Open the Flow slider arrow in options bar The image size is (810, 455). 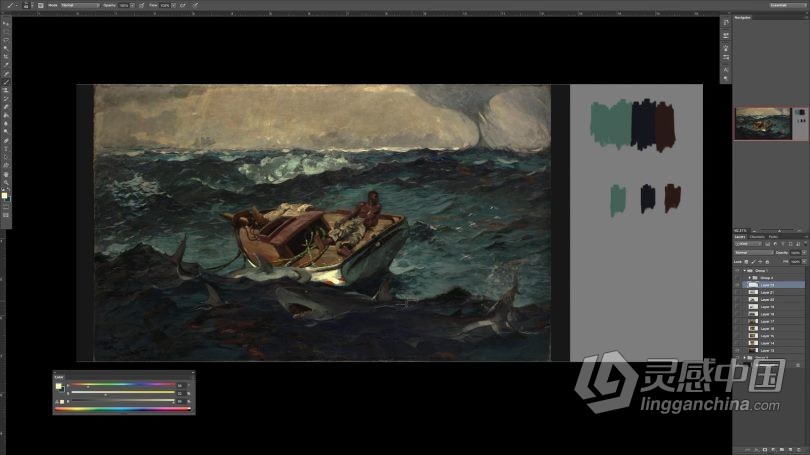click(174, 5)
